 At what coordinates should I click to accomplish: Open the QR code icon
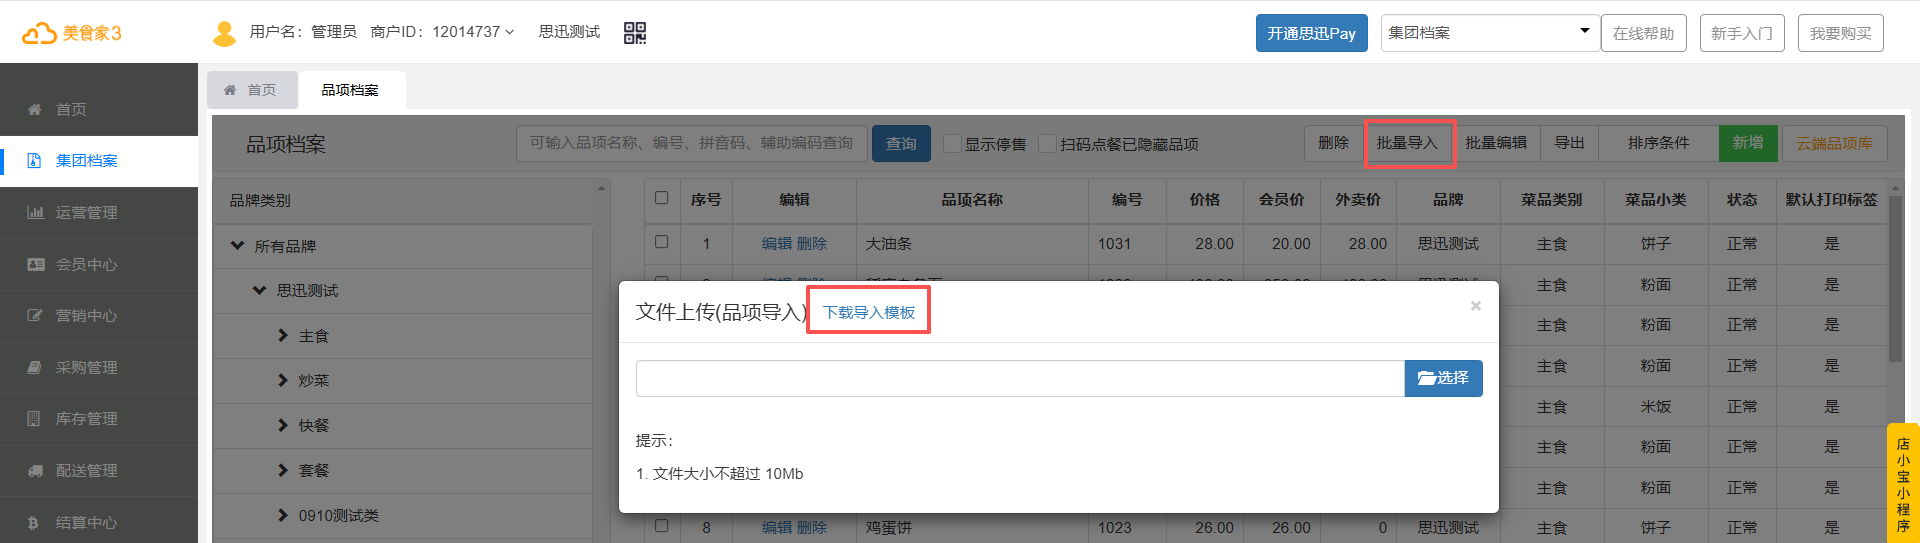pos(635,33)
